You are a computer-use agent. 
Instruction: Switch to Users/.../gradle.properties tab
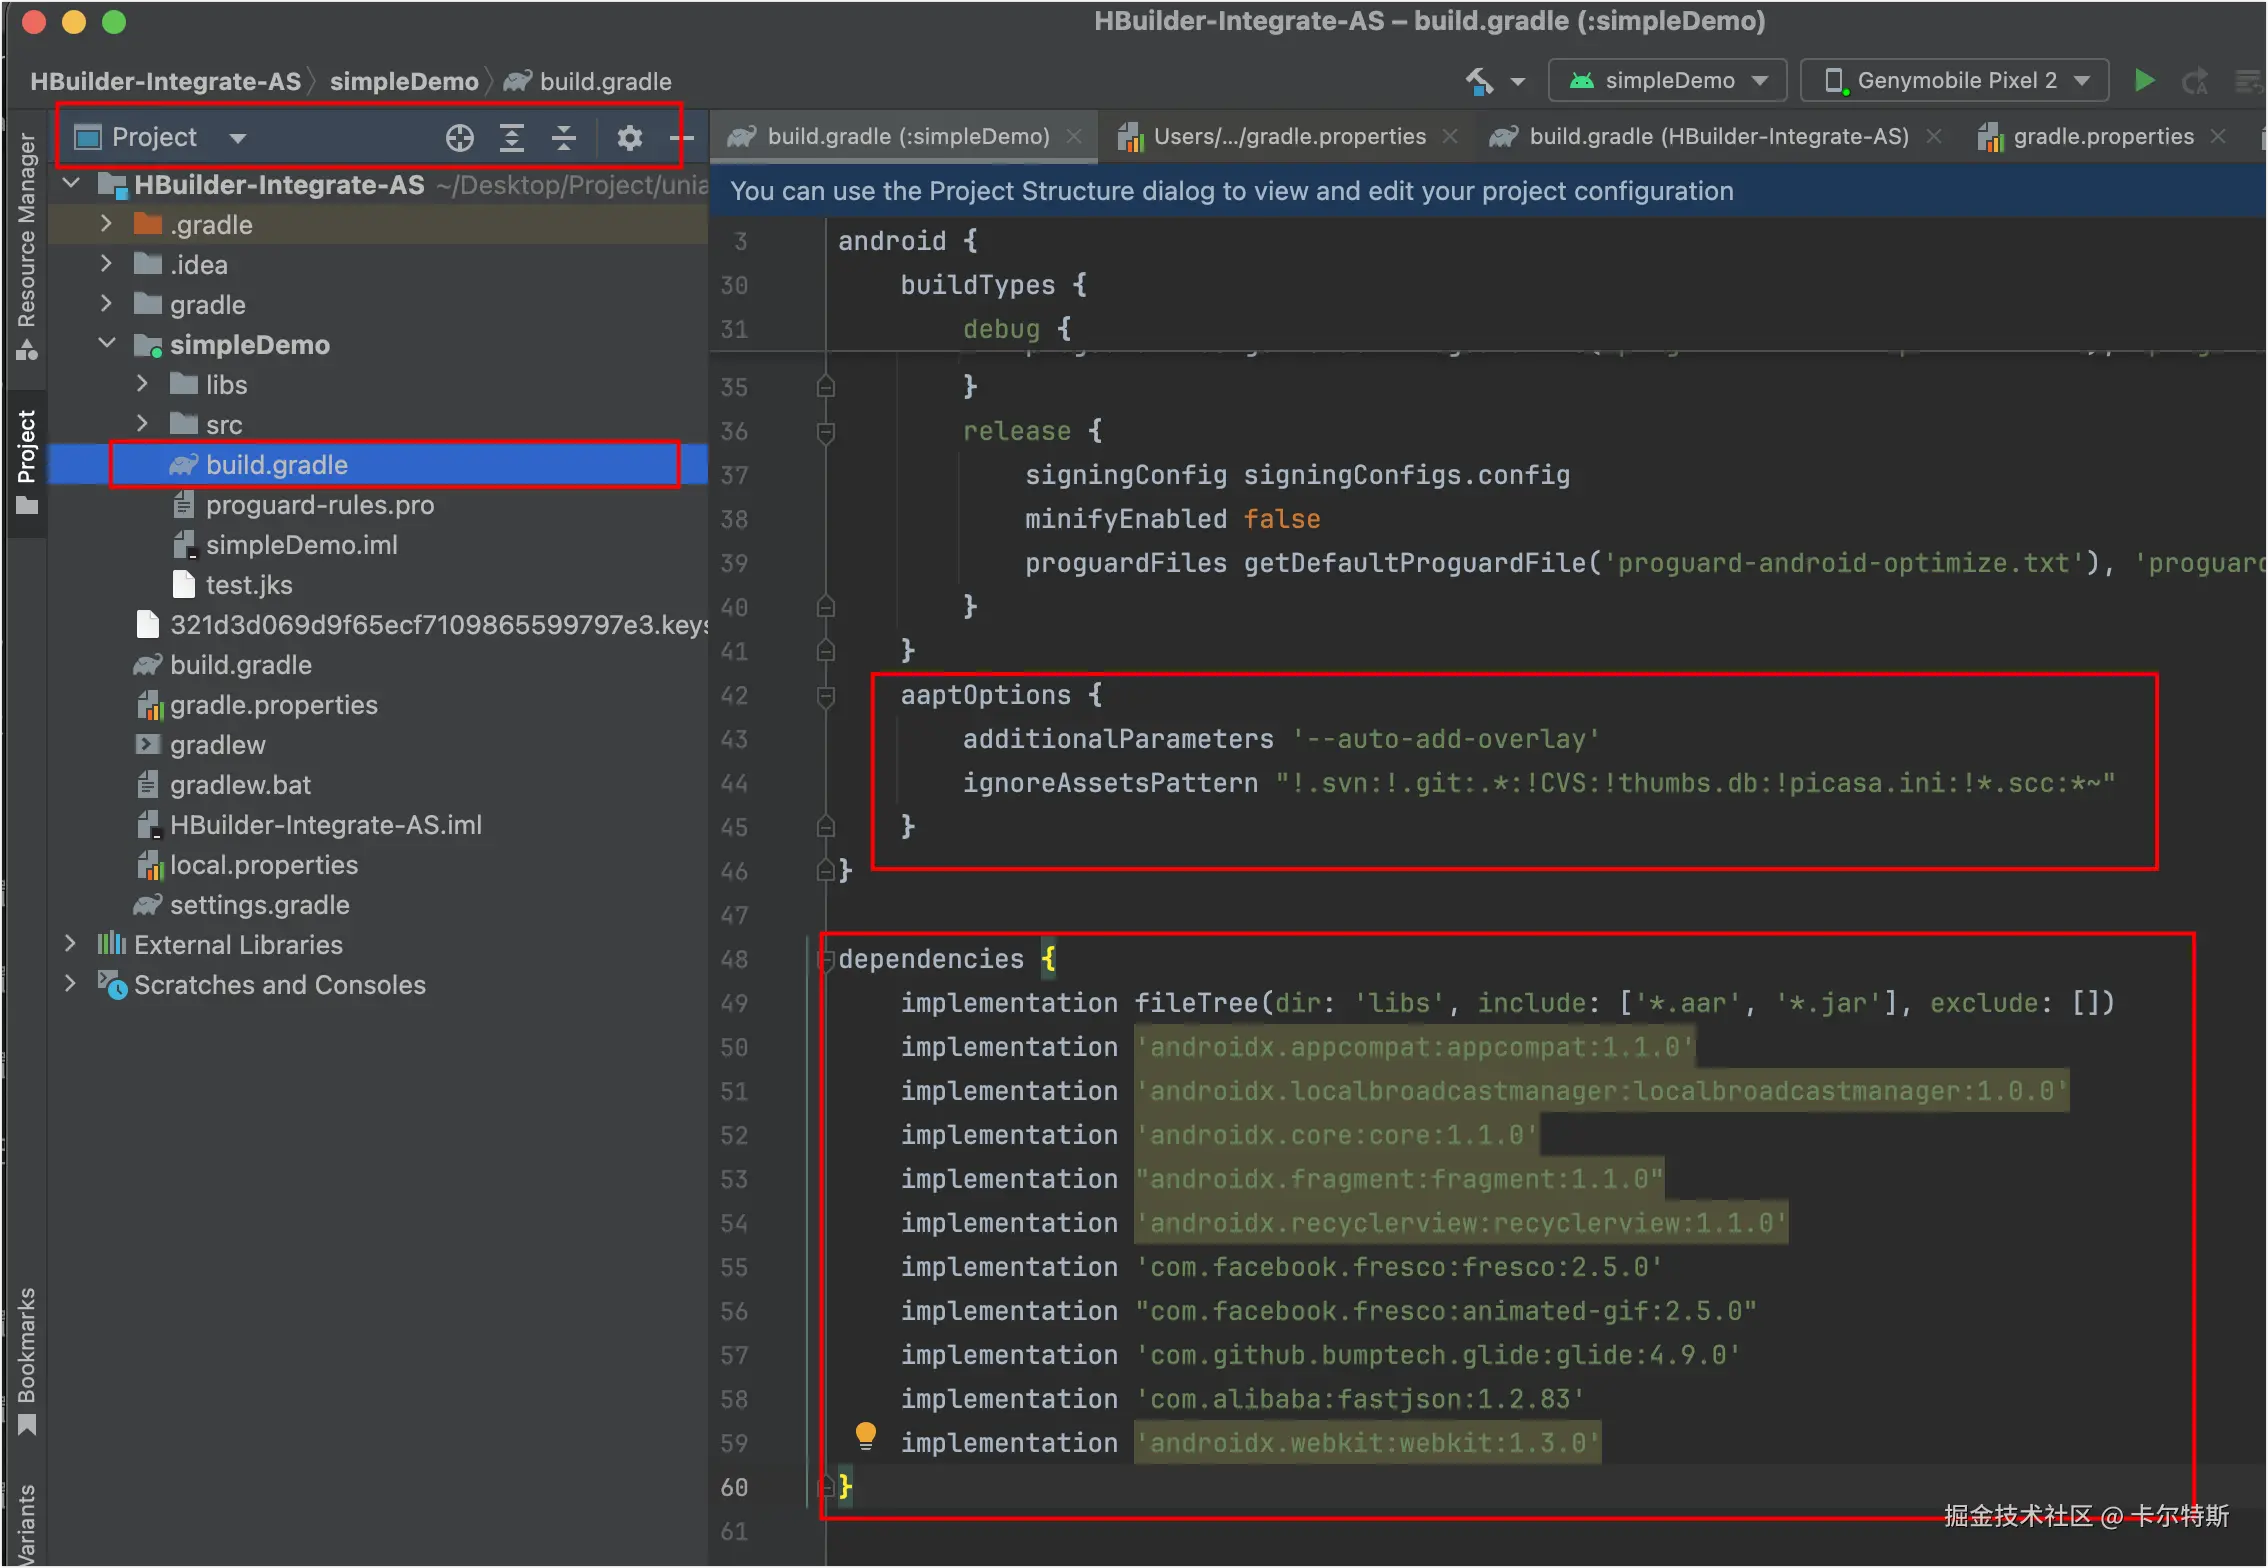1288,137
